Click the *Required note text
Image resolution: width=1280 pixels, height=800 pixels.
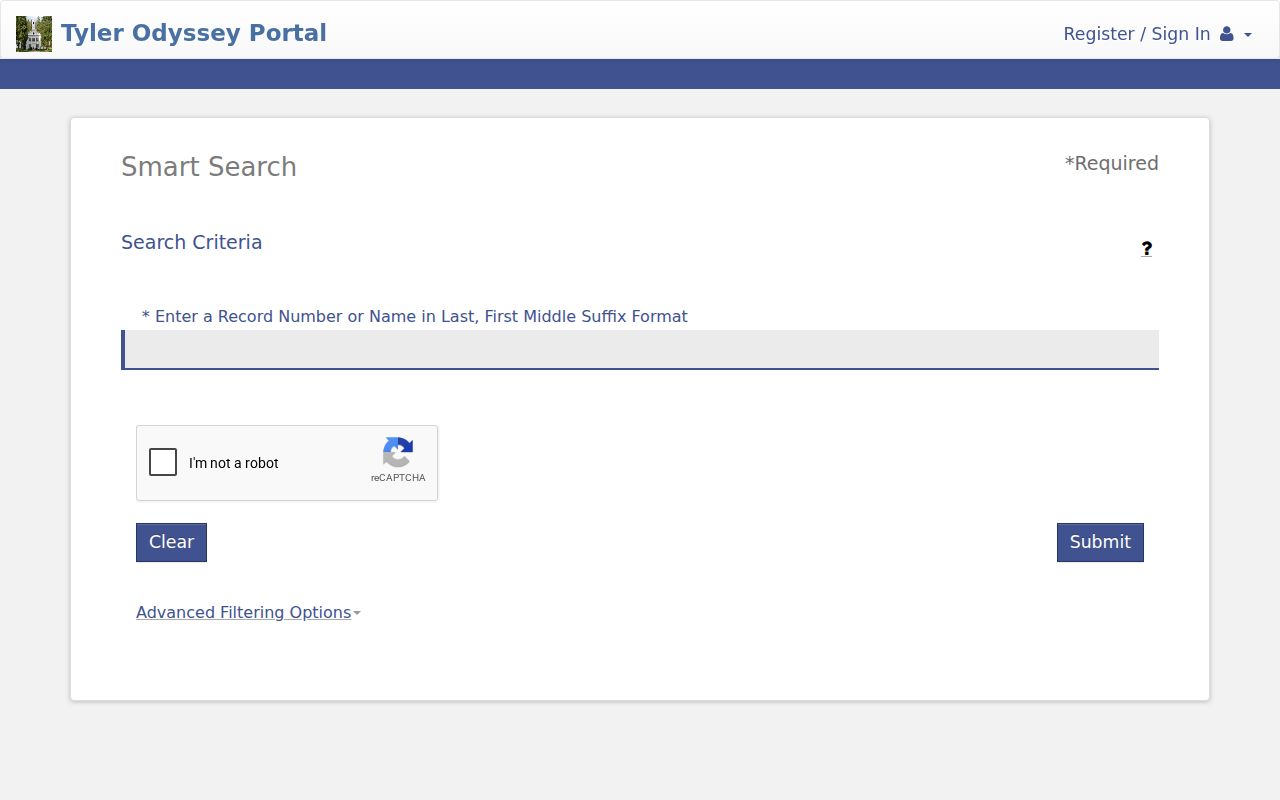[x=1111, y=163]
